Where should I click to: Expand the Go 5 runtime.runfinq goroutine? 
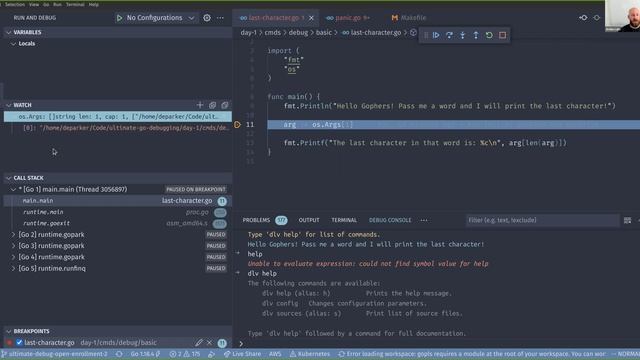coord(13,269)
